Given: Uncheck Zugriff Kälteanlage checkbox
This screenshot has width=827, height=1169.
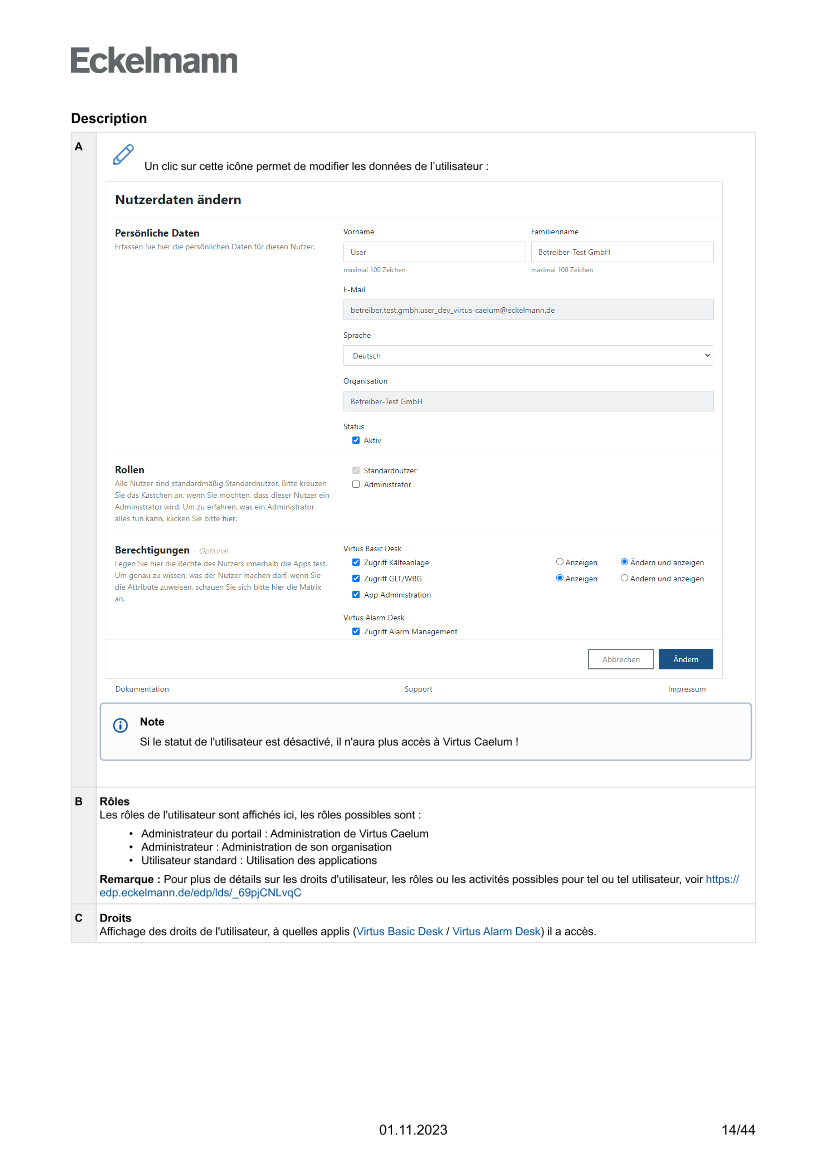Looking at the screenshot, I should tap(356, 562).
